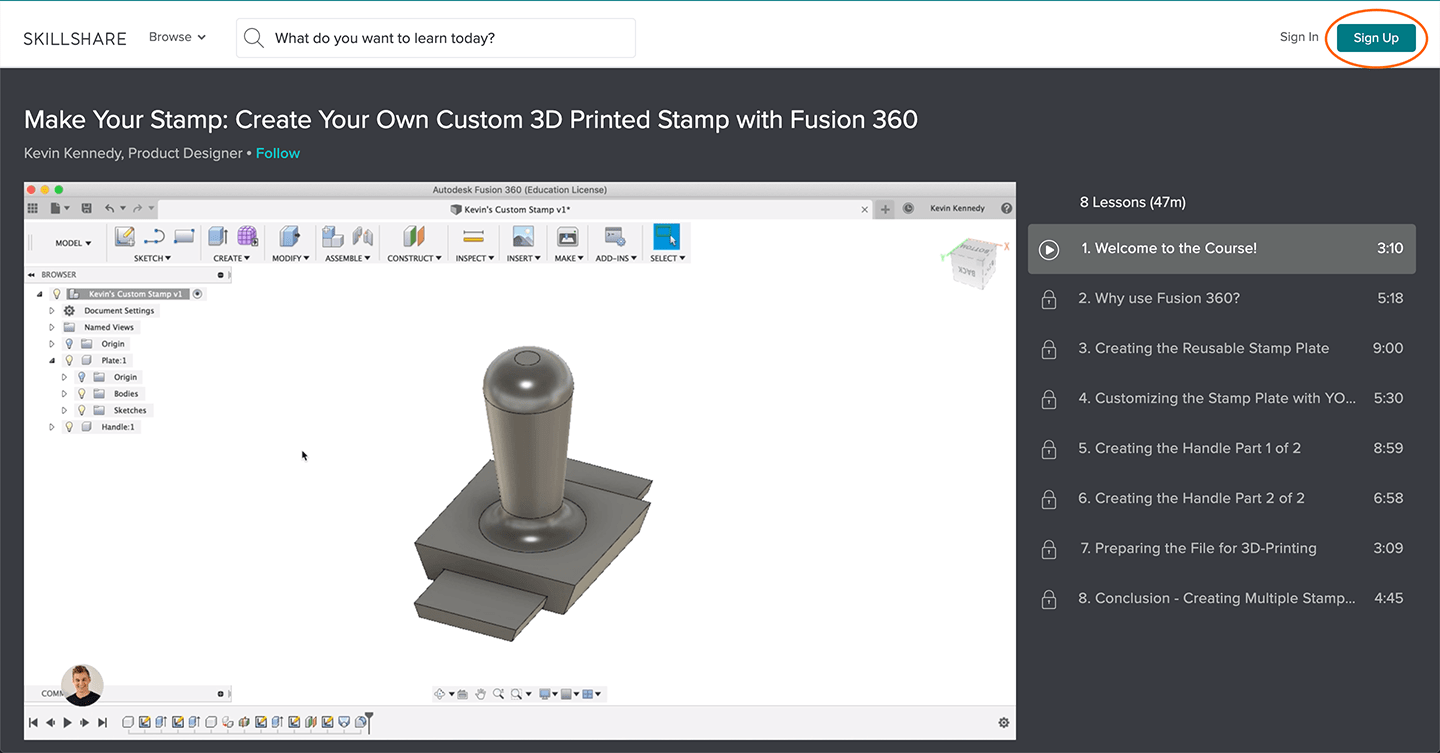Open the Display Settings dropdown in navigation bar
Viewport: 1440px width, 753px height.
tap(547, 694)
